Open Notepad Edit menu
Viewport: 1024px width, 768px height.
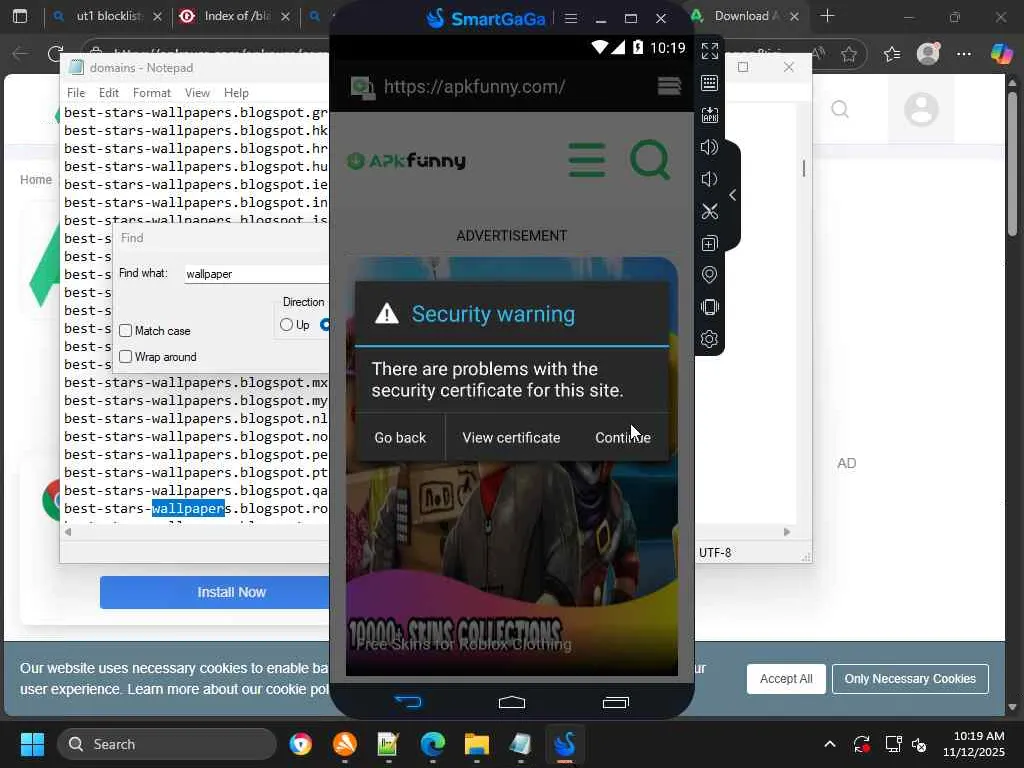pos(108,93)
